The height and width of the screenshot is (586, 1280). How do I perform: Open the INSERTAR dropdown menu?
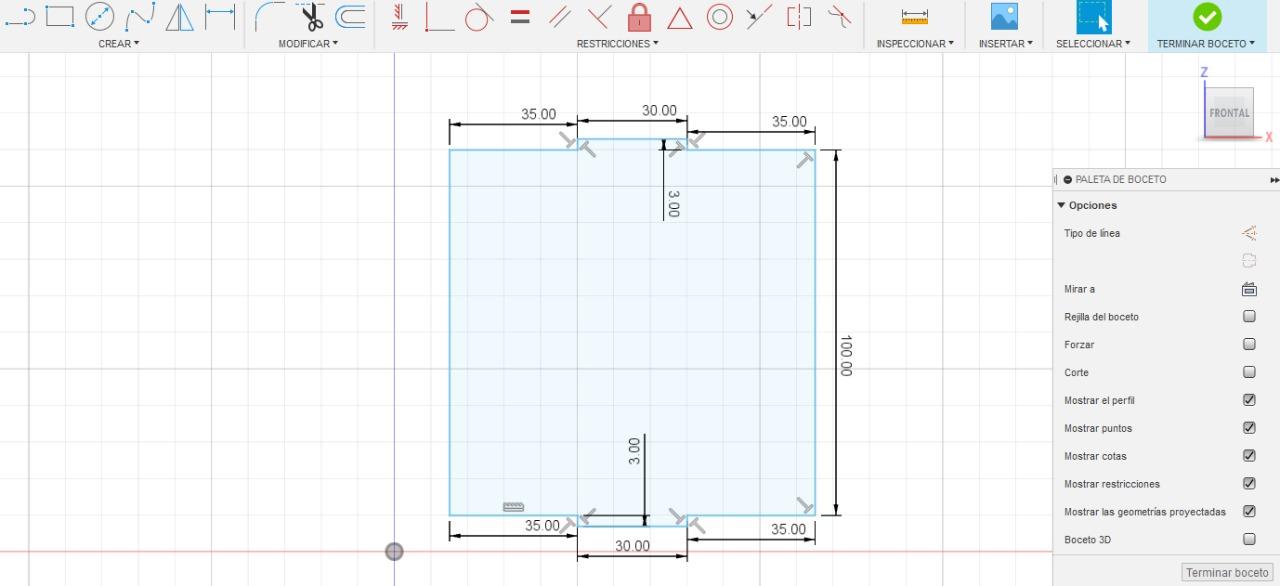click(x=1005, y=44)
